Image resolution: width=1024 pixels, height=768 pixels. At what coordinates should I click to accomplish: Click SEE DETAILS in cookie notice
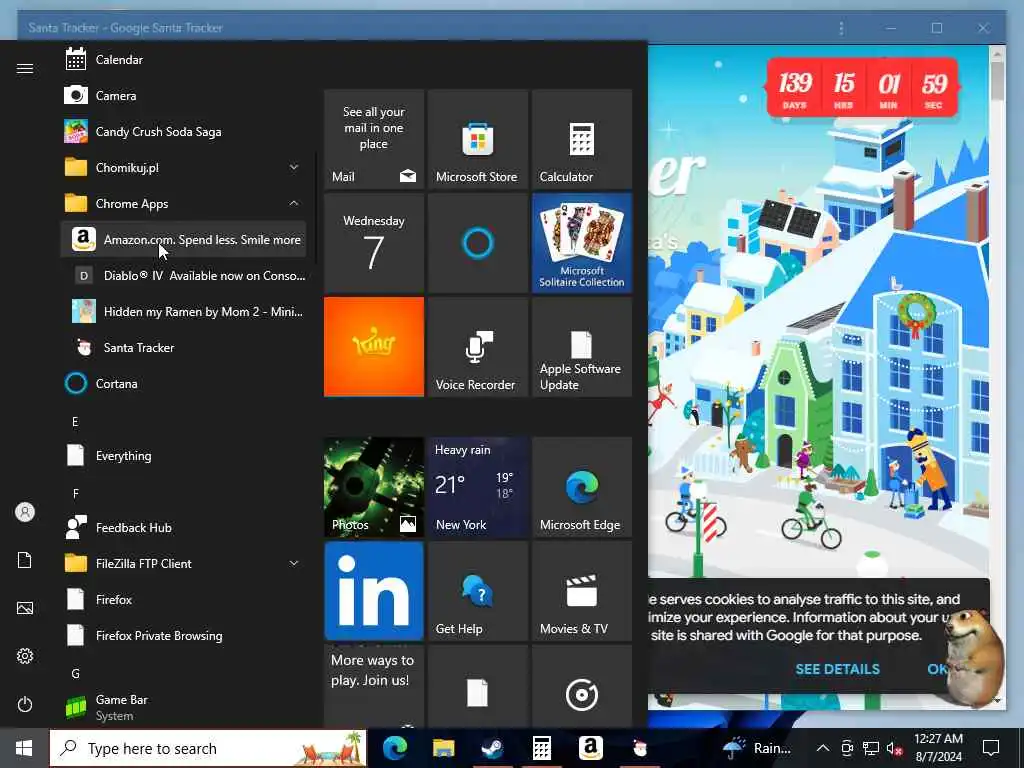click(x=837, y=669)
